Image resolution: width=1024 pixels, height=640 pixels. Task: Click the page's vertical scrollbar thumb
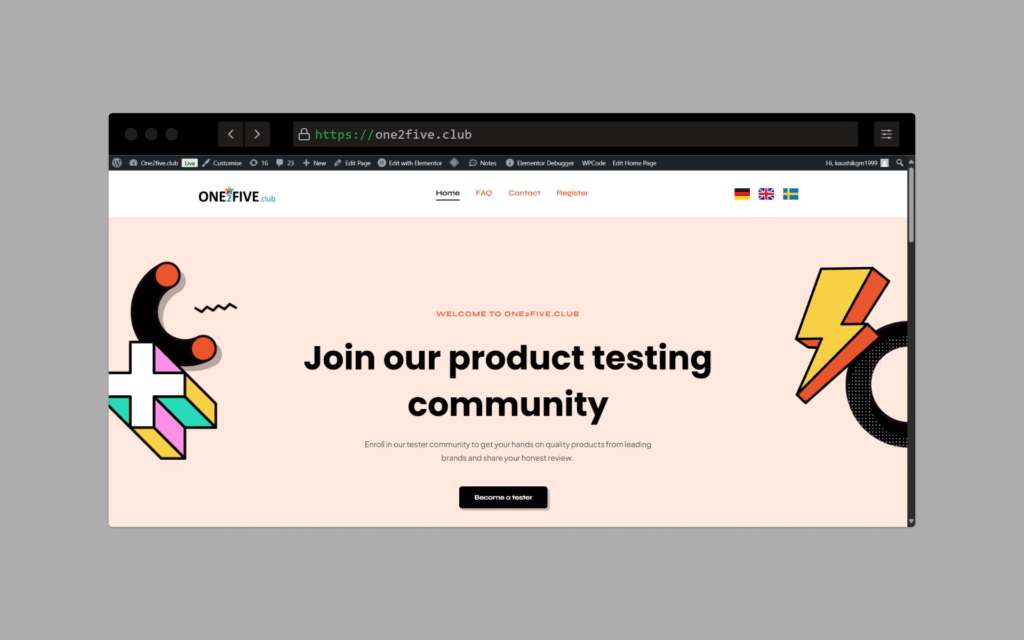click(911, 204)
